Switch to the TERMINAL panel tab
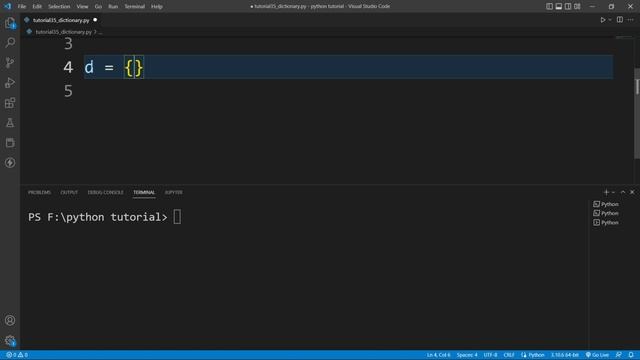Image resolution: width=640 pixels, height=360 pixels. pos(144,192)
